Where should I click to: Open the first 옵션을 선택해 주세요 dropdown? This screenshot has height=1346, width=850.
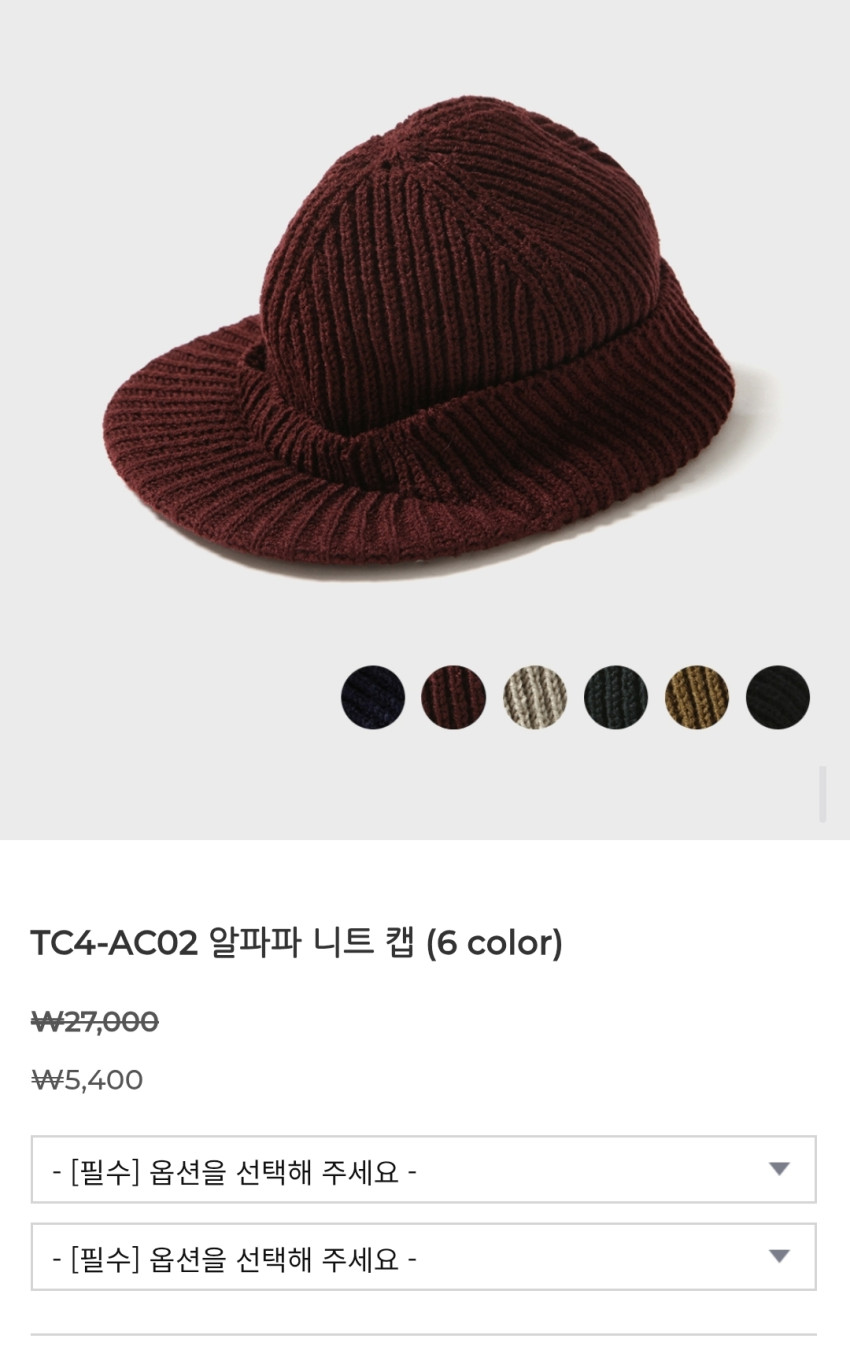click(x=424, y=1169)
